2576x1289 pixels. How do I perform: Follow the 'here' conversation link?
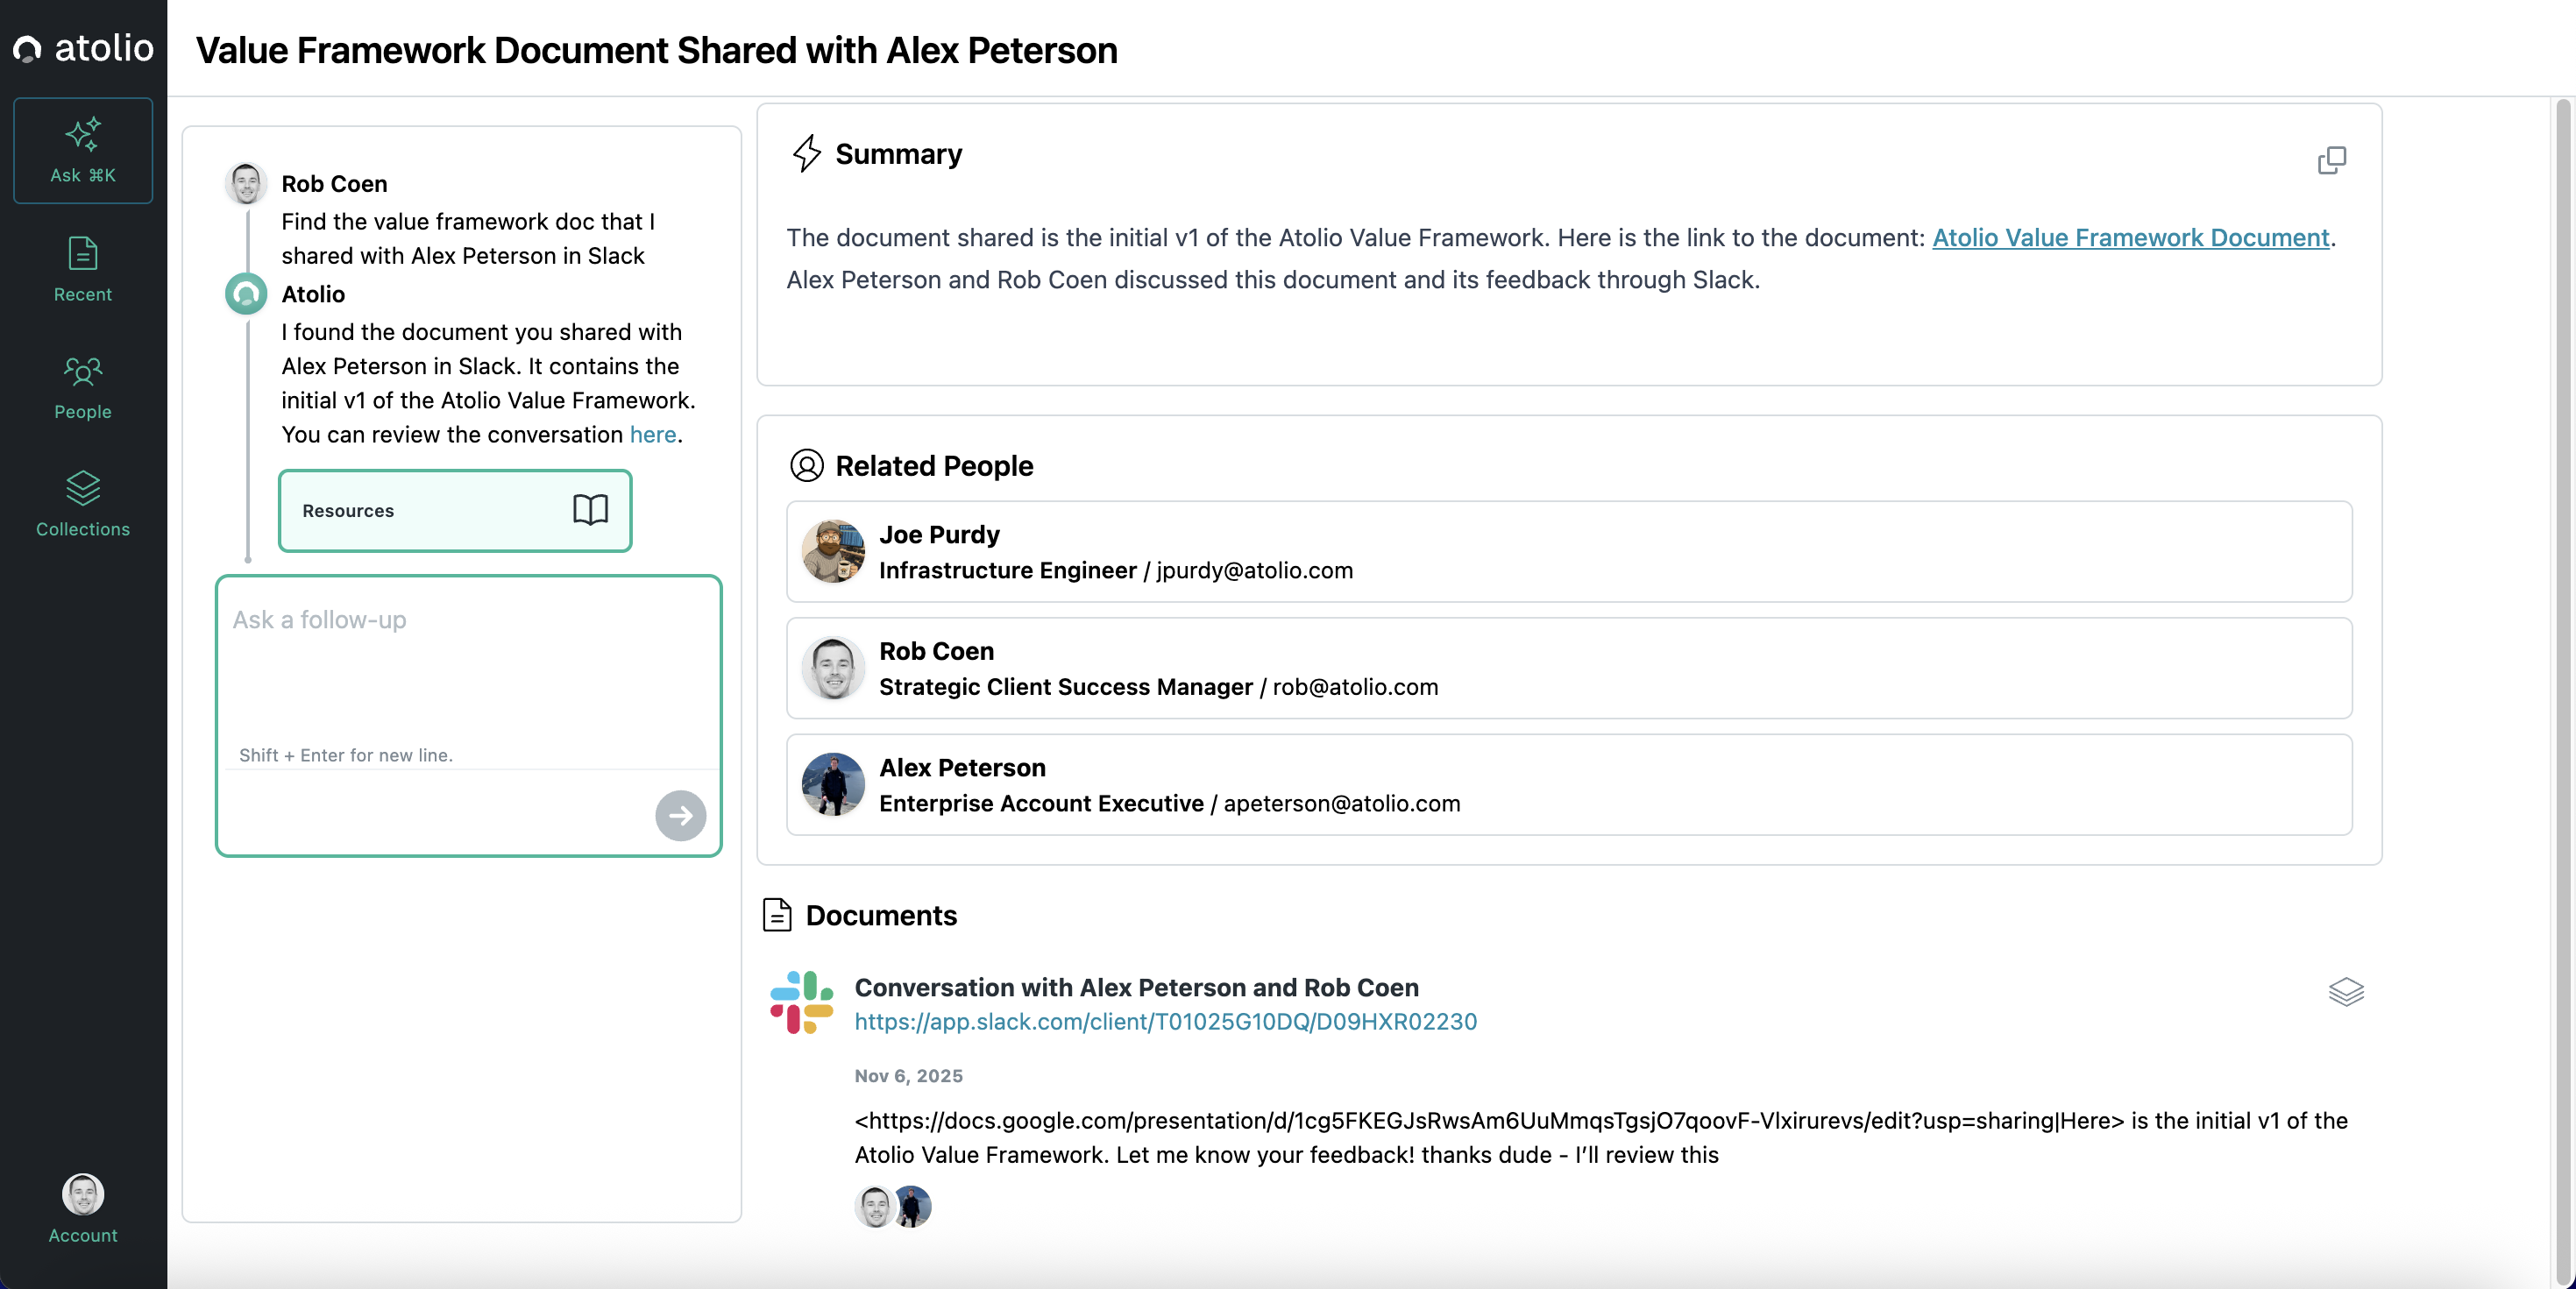[652, 434]
